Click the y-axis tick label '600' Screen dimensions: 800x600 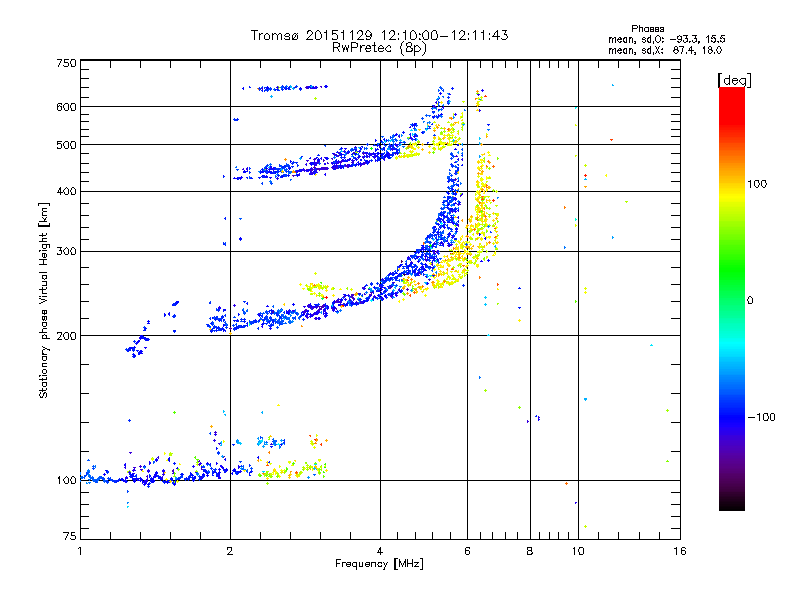point(66,107)
